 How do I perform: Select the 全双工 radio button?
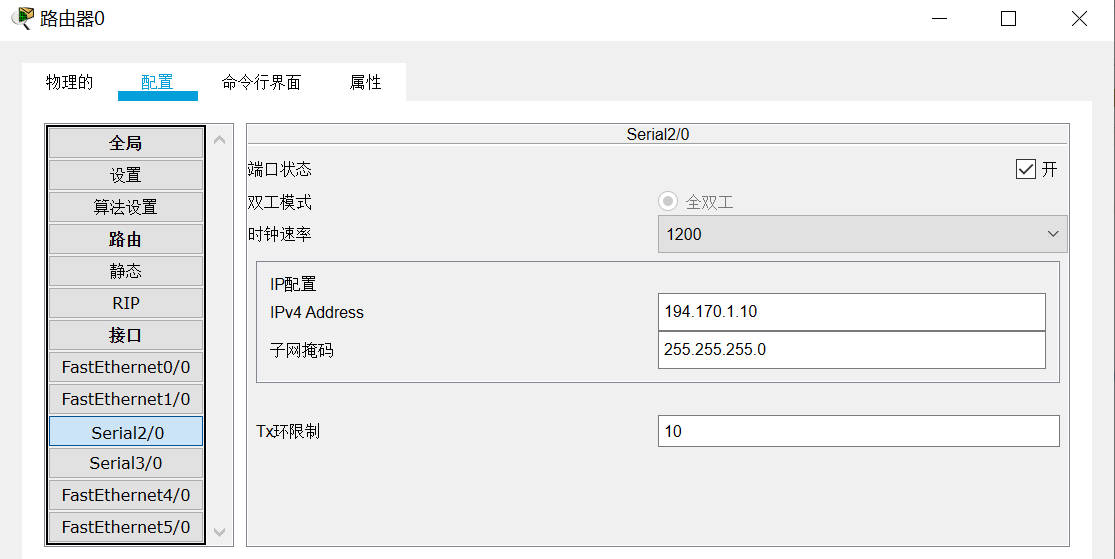(668, 201)
